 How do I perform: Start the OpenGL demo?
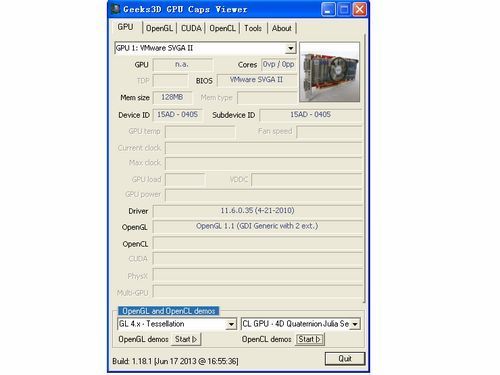pos(186,339)
